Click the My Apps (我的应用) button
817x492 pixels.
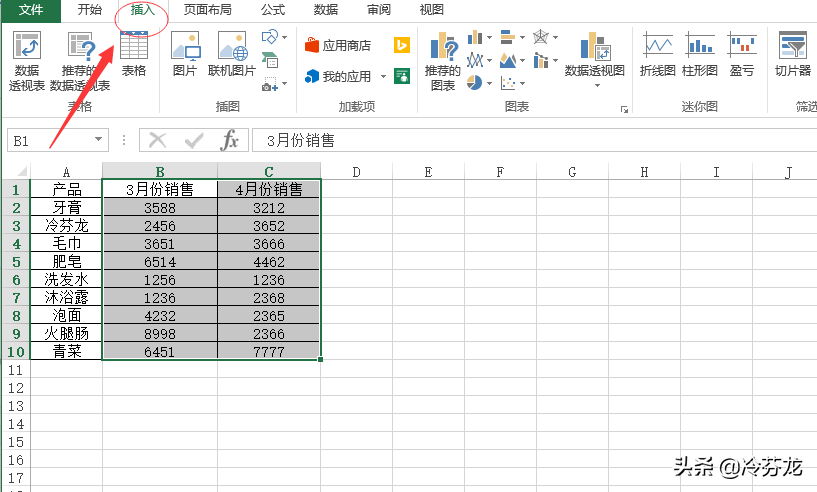tap(338, 77)
